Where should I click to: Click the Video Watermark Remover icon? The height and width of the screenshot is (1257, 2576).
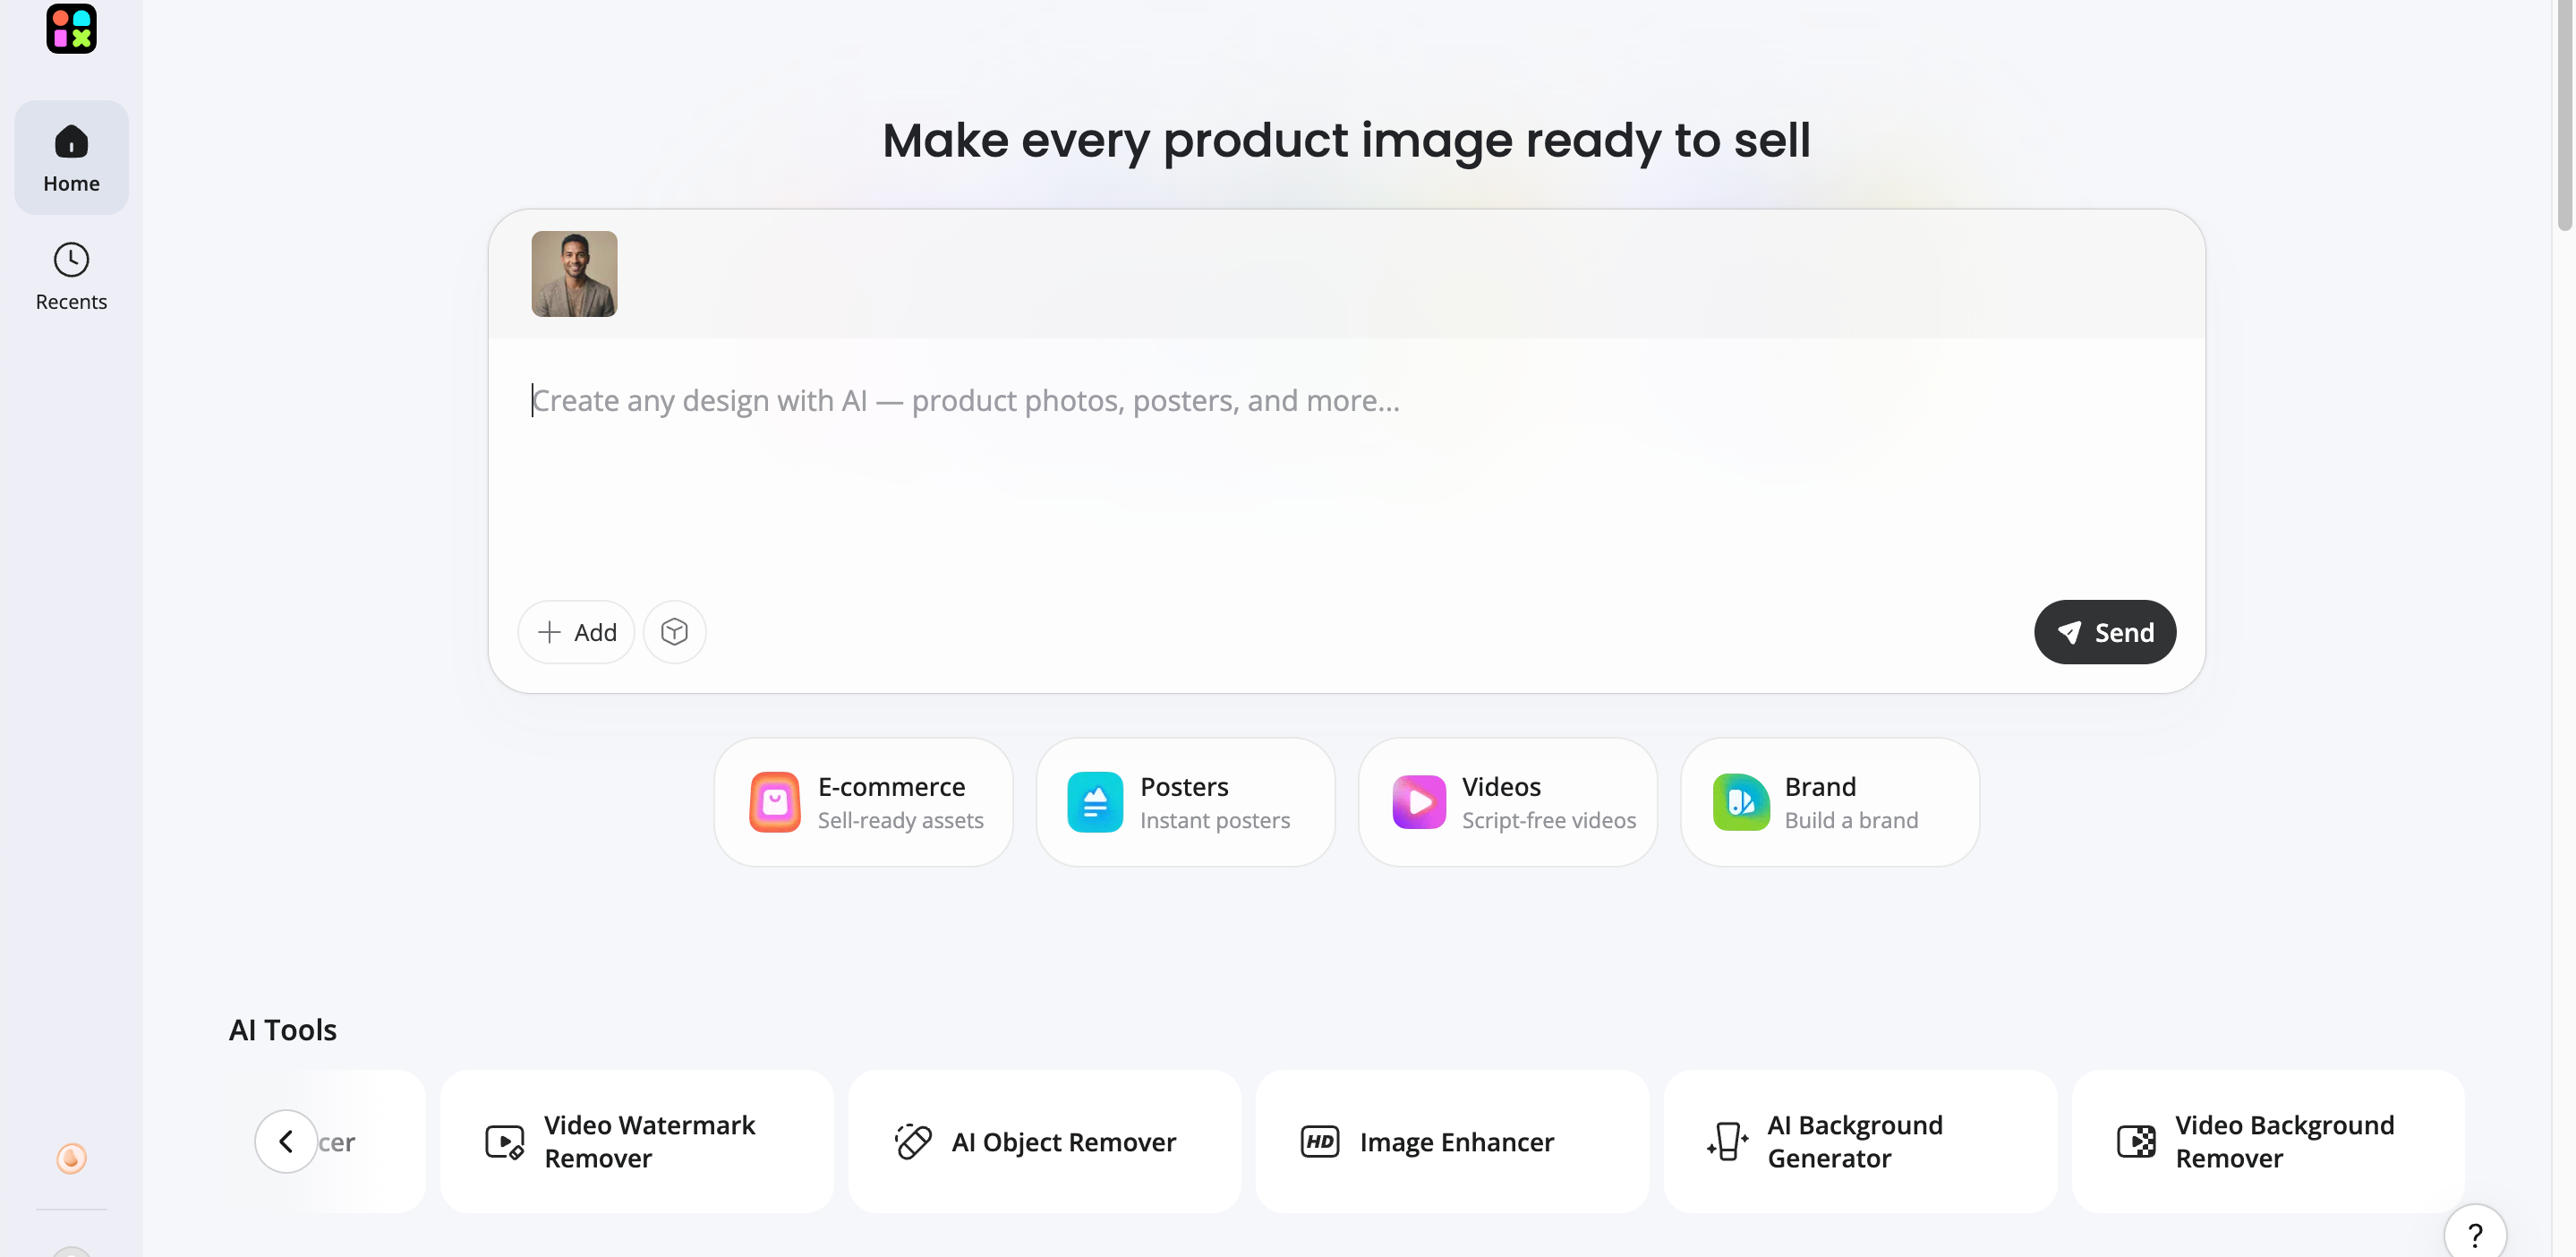(x=505, y=1142)
